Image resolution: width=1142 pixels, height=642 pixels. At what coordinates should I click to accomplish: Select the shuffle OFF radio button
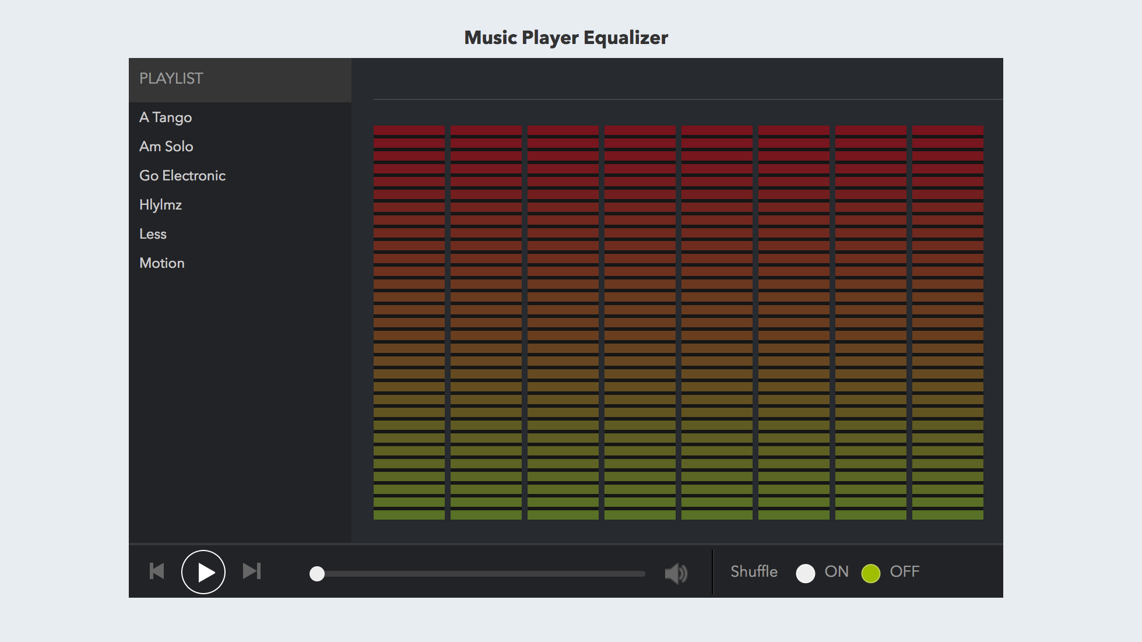click(x=871, y=574)
